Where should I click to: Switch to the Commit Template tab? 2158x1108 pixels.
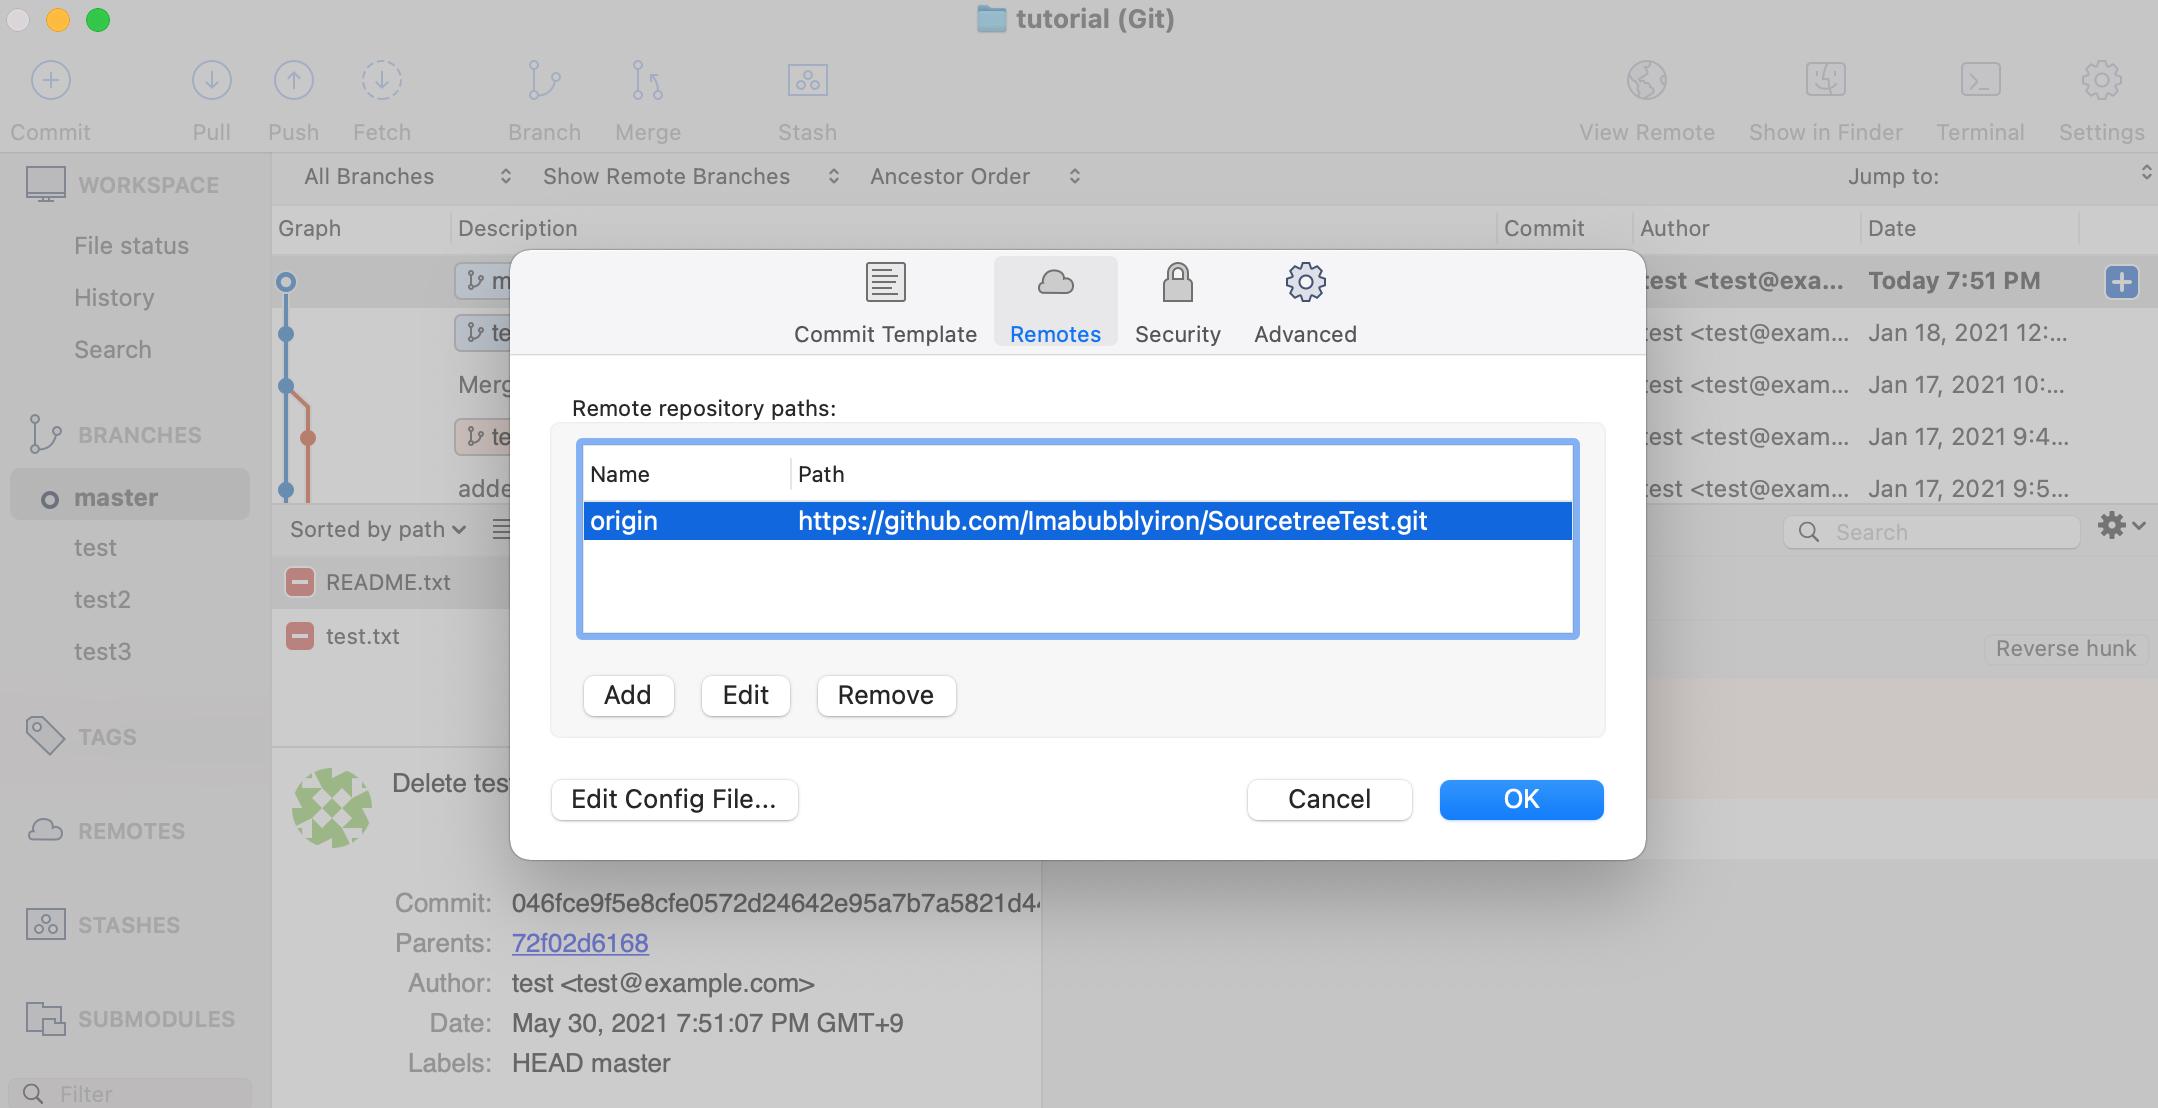click(x=885, y=303)
